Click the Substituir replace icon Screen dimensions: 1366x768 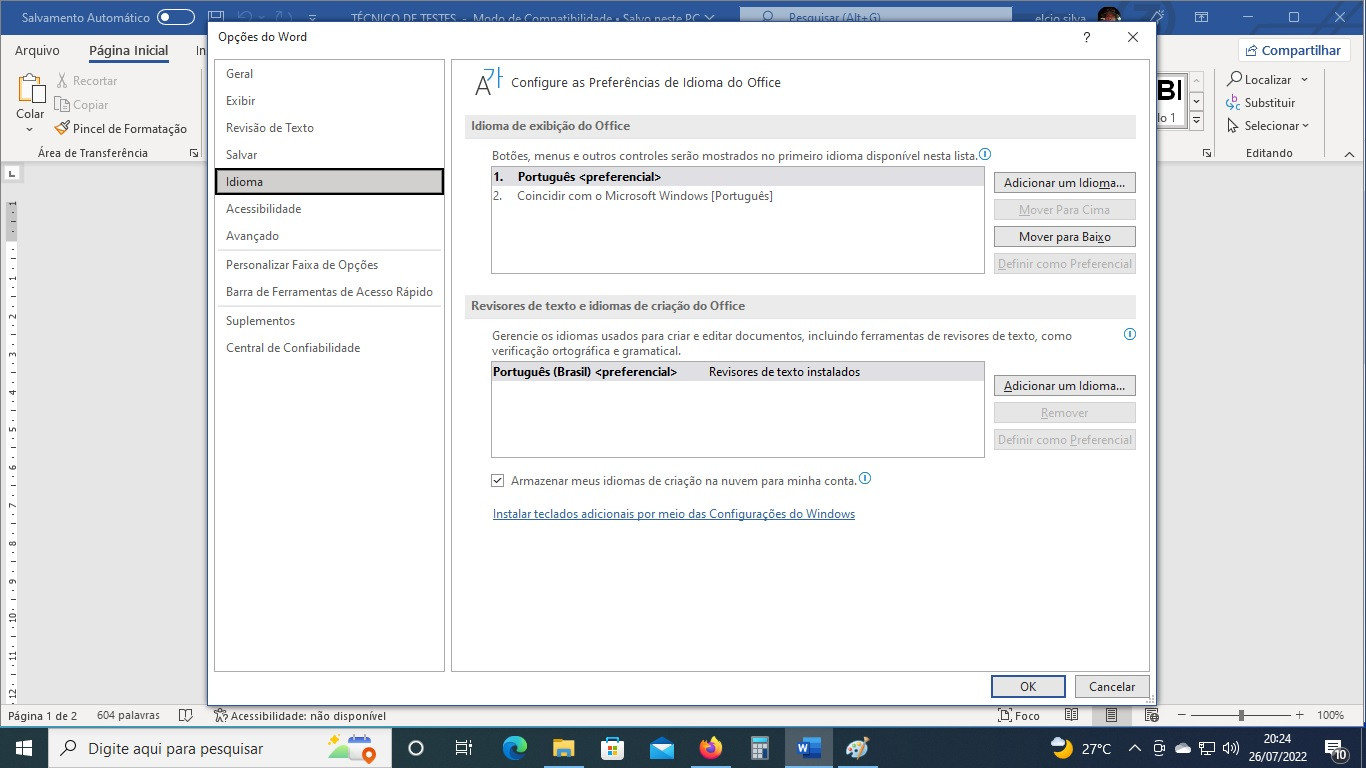tap(1233, 103)
